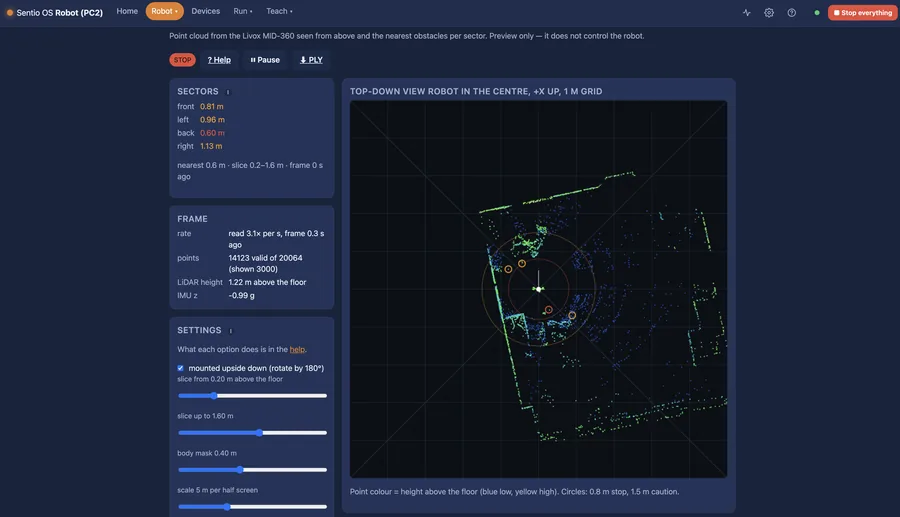Click the orange Sentio OS logo dot
Viewport: 900px width, 517px height.
(10, 13)
